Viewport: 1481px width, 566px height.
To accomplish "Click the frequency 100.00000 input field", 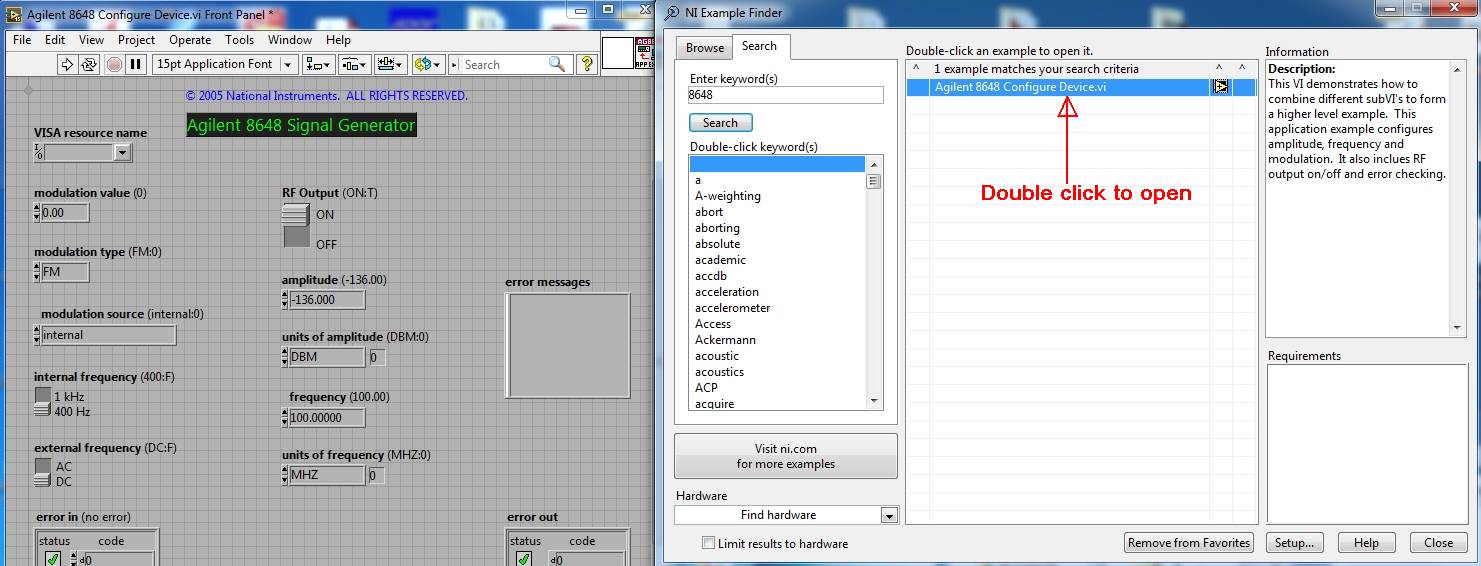I will pos(327,418).
